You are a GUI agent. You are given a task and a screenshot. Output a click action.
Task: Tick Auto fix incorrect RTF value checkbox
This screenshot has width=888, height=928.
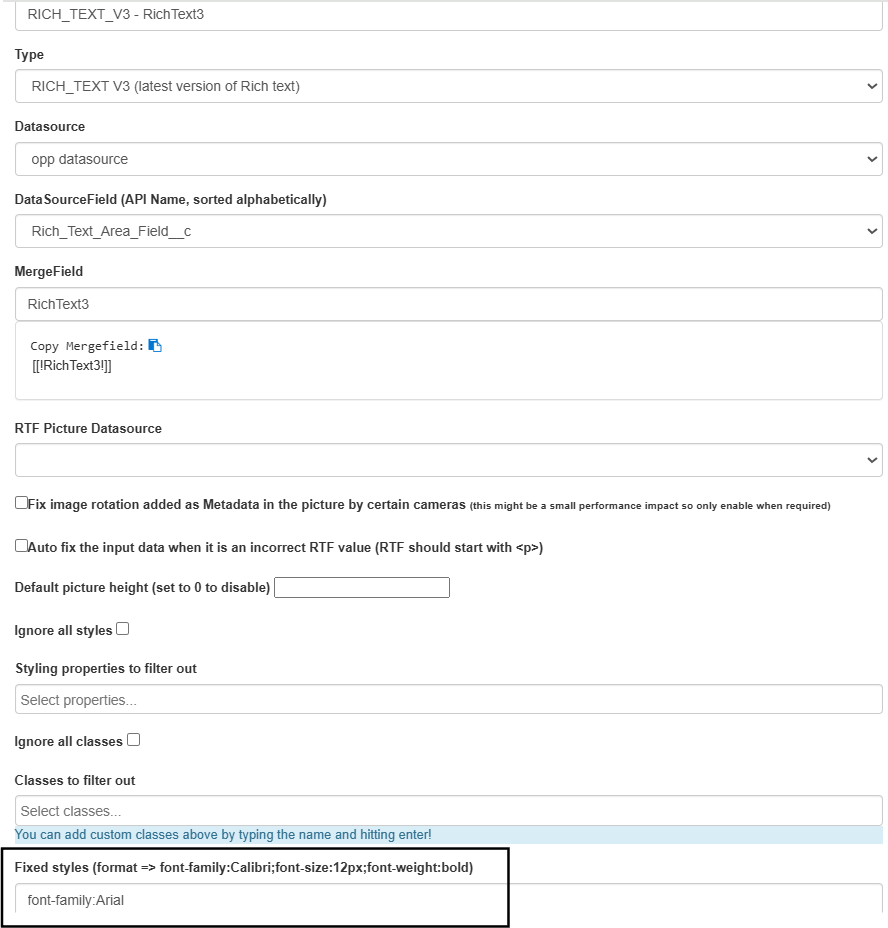[x=21, y=546]
